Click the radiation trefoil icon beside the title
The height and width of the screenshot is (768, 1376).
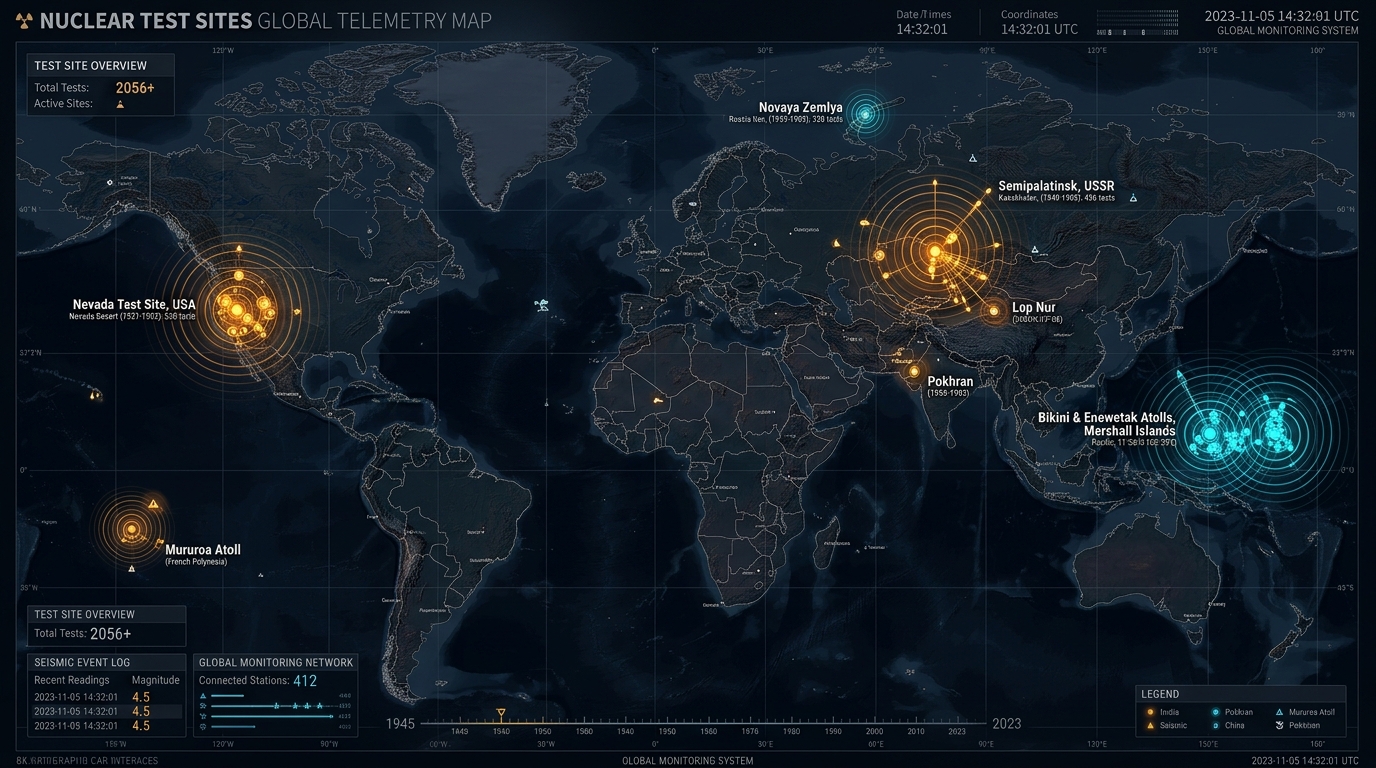pos(23,20)
